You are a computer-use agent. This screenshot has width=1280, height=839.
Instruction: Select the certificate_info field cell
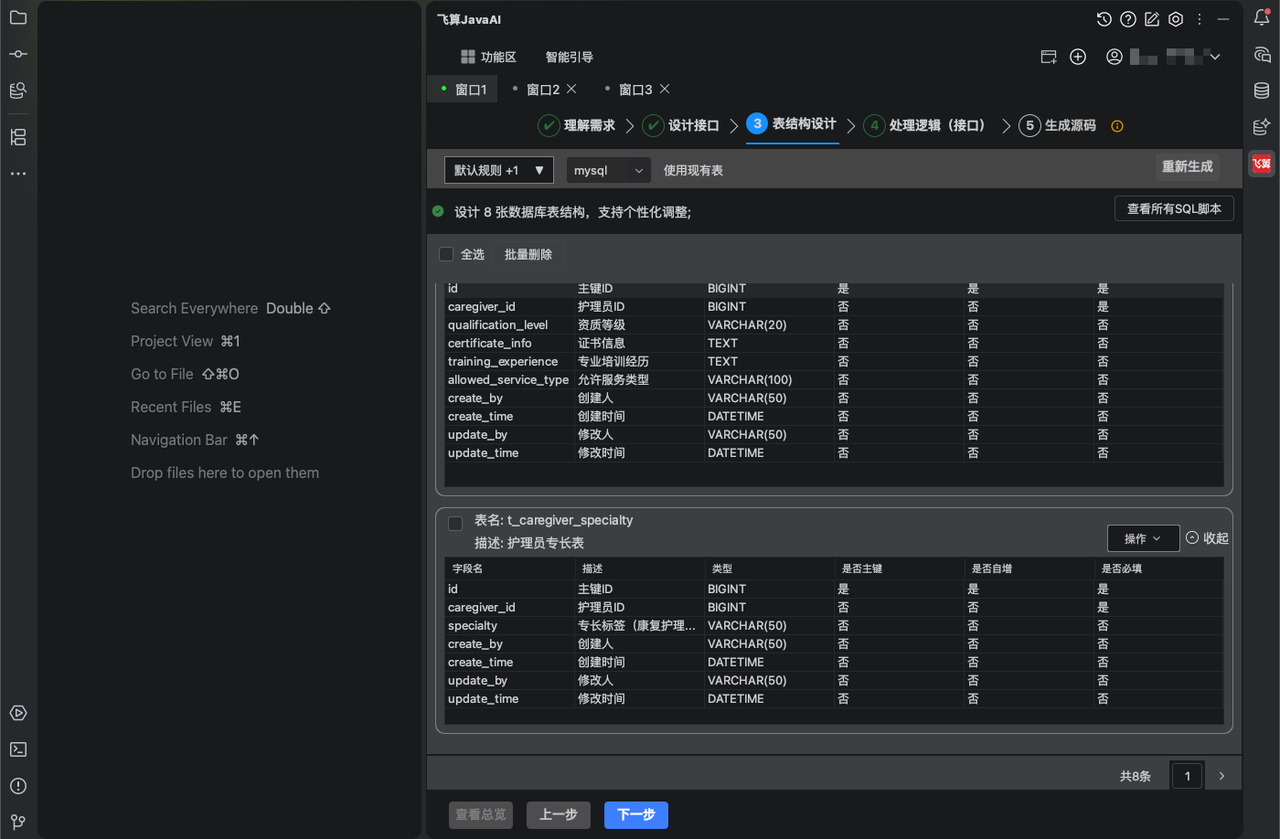click(509, 343)
